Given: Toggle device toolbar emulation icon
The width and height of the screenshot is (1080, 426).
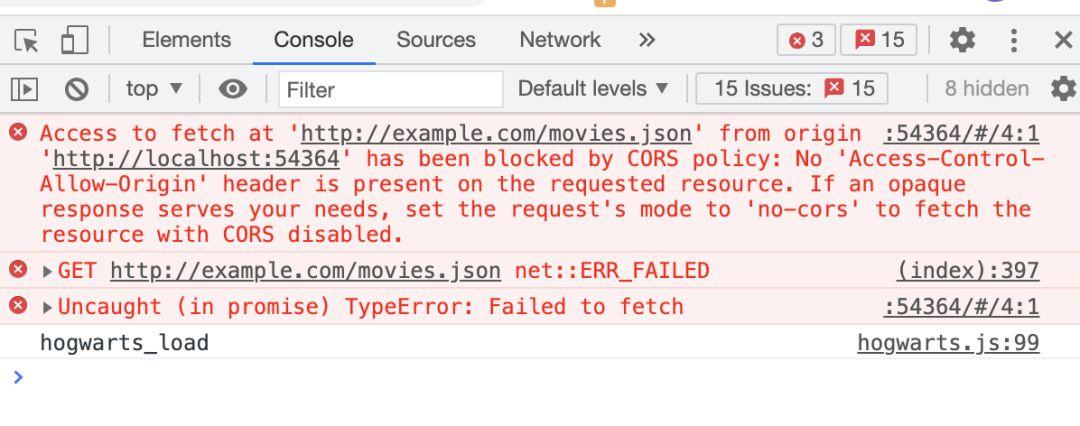Looking at the screenshot, I should coord(74,40).
